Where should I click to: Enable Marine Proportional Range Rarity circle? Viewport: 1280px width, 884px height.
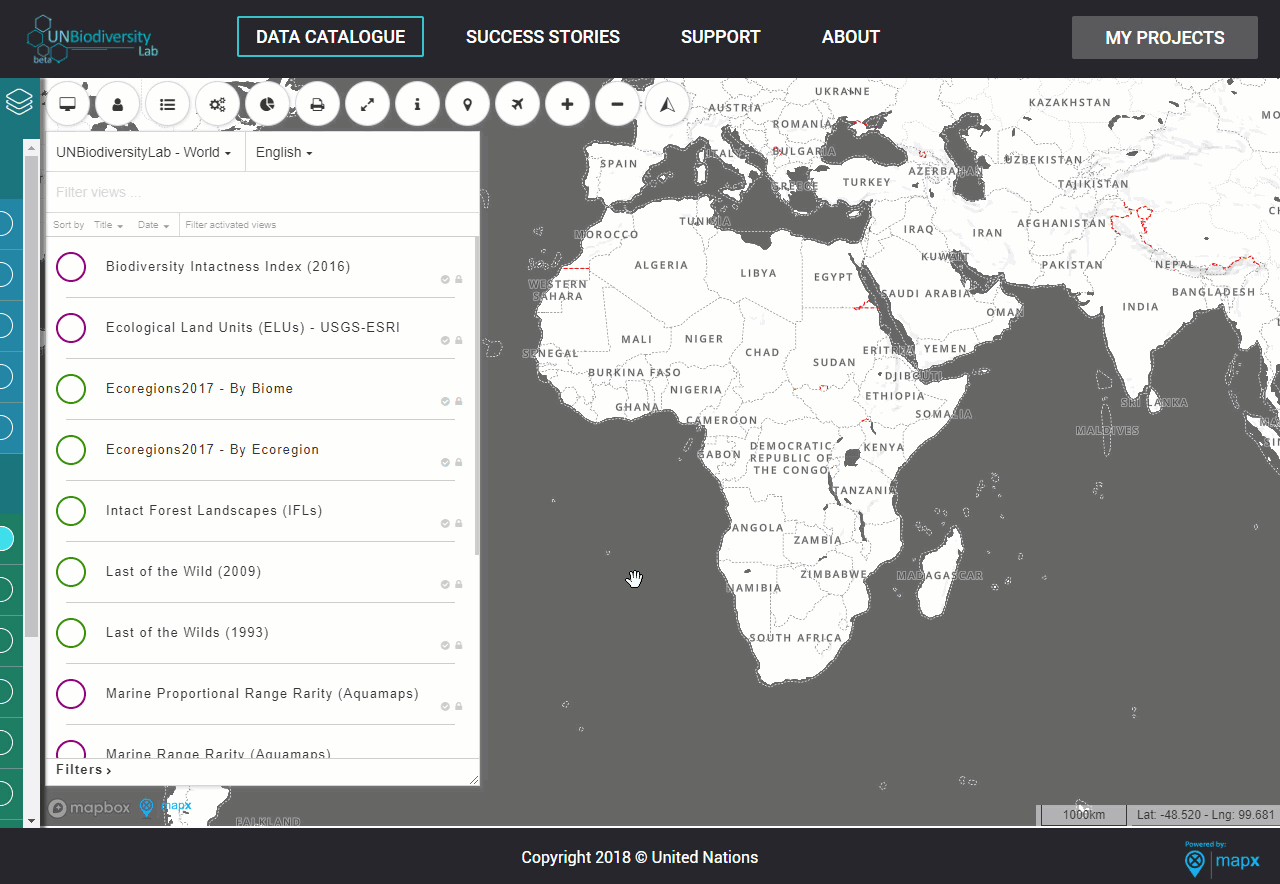click(x=71, y=694)
